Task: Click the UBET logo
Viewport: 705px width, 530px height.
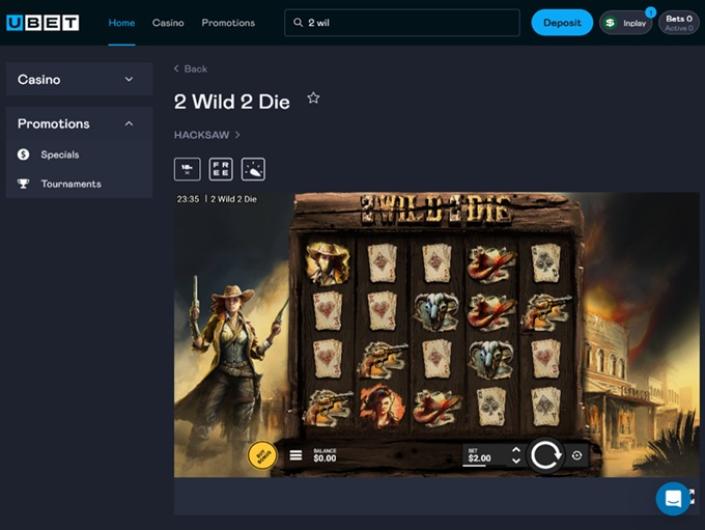Action: 42,22
